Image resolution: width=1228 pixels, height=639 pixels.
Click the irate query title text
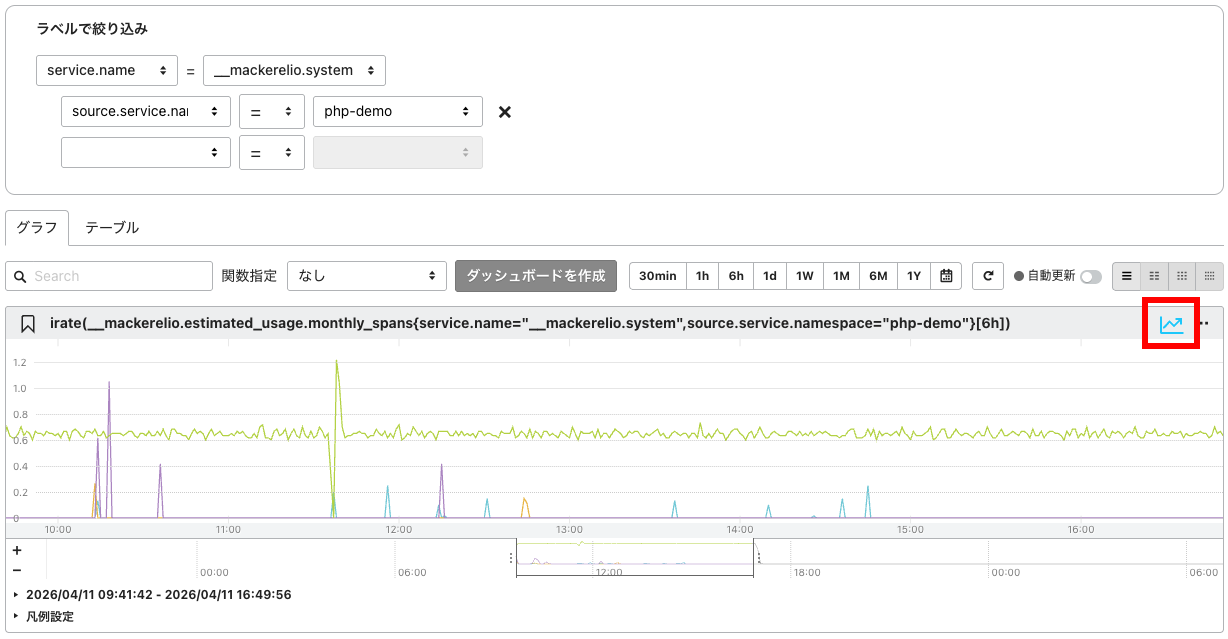tap(530, 324)
